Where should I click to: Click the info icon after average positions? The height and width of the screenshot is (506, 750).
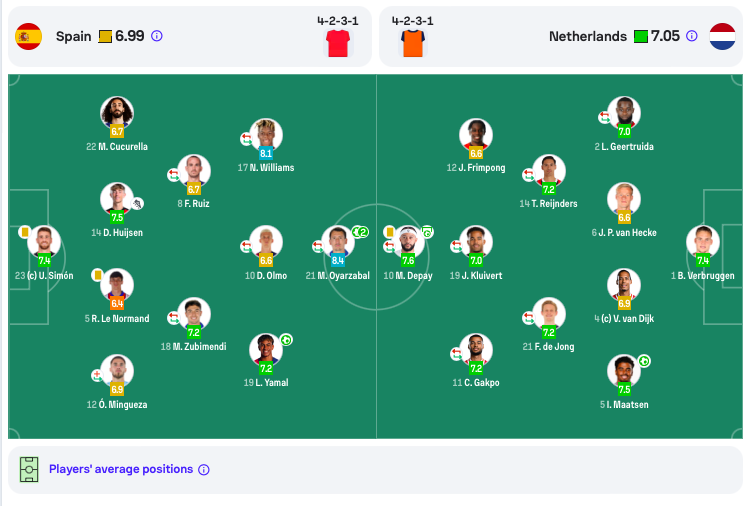pyautogui.click(x=204, y=470)
